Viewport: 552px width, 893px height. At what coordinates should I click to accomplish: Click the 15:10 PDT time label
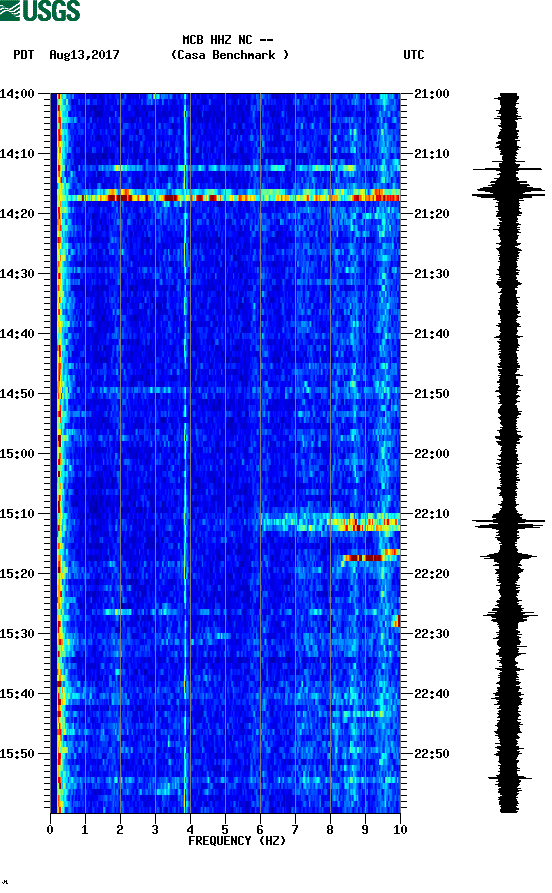tap(17, 514)
